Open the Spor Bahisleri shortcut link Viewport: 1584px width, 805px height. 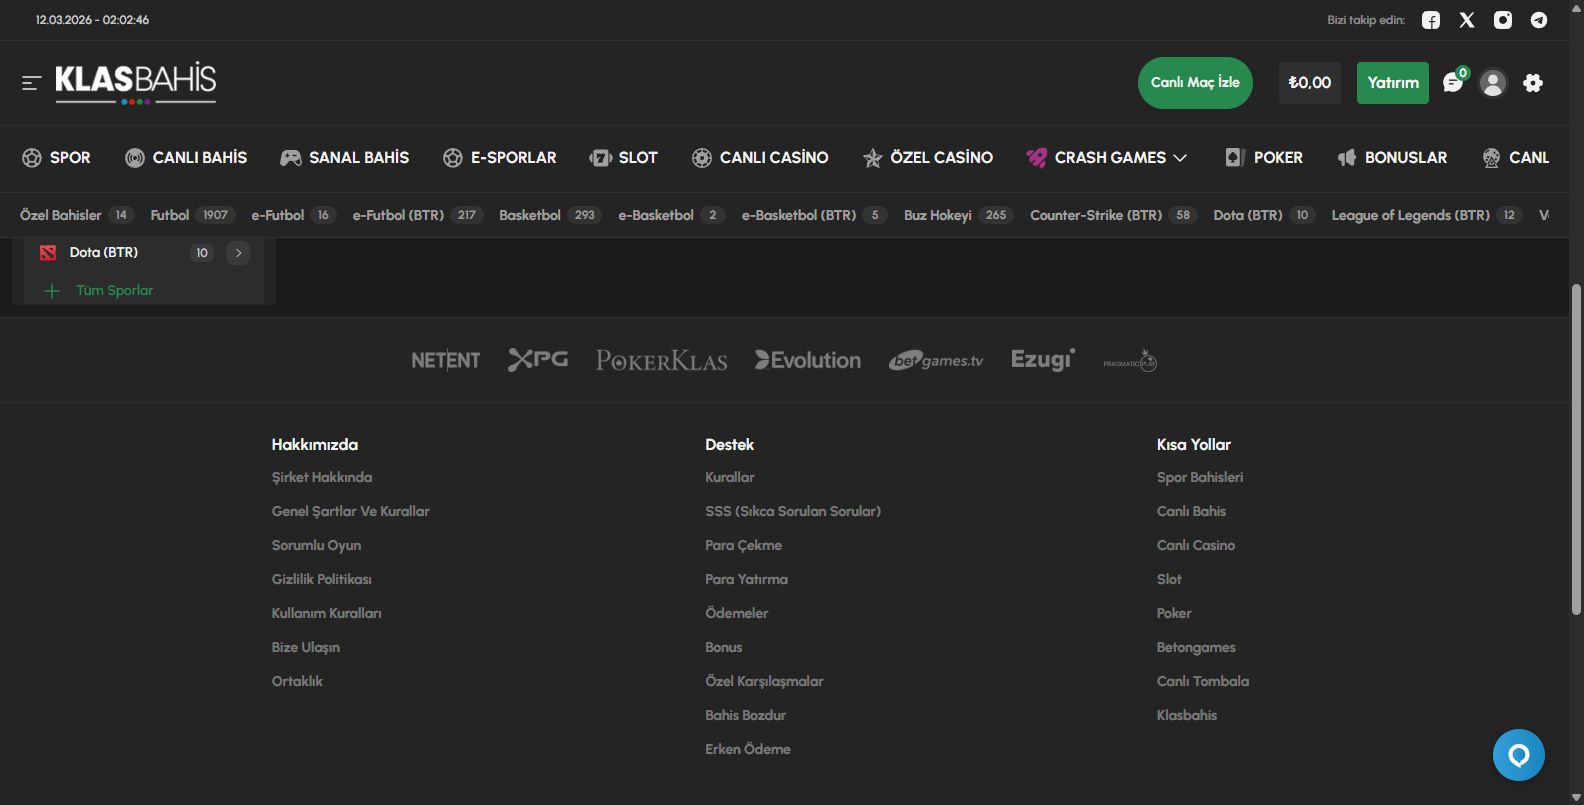[x=1200, y=478]
